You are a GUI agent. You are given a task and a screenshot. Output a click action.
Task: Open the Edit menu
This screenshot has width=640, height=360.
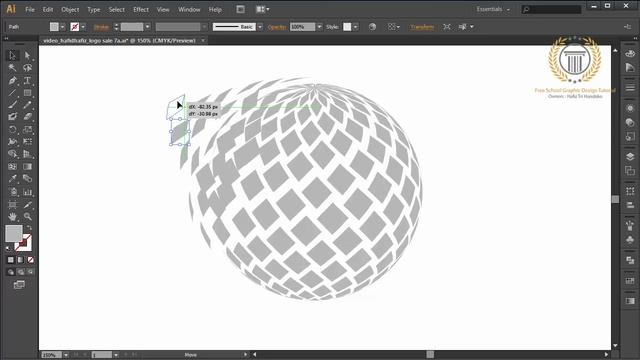48,9
